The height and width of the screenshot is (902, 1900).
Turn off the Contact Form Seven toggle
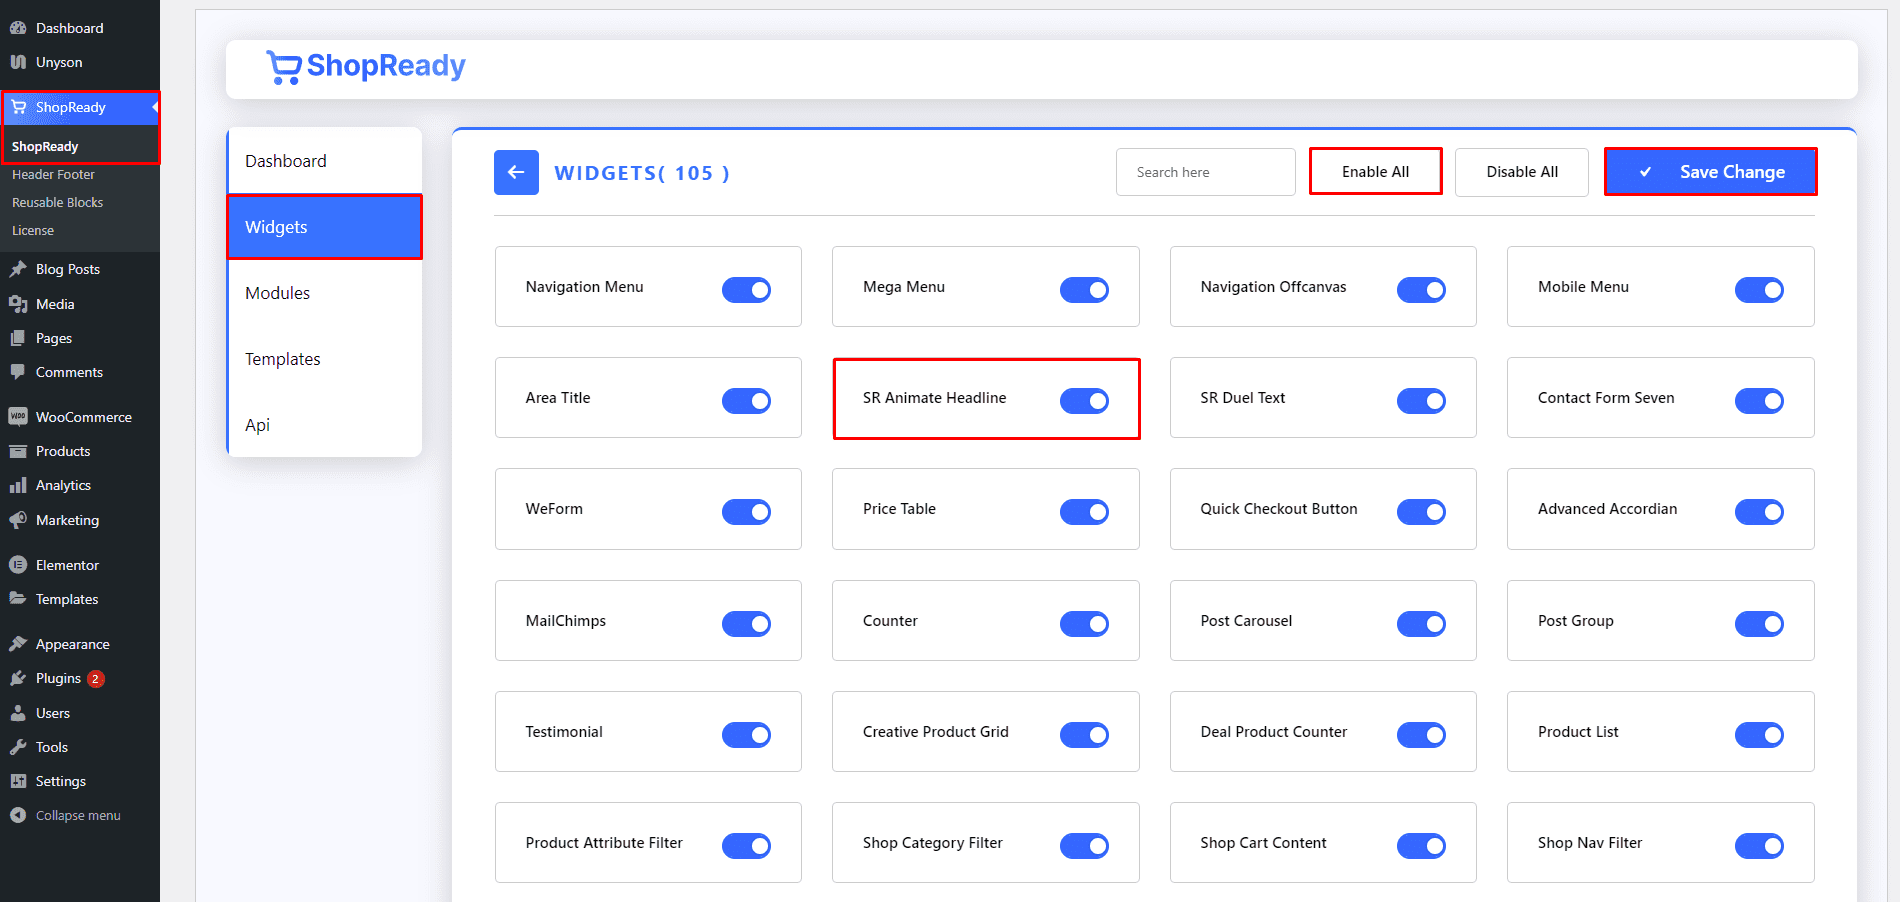tap(1758, 401)
